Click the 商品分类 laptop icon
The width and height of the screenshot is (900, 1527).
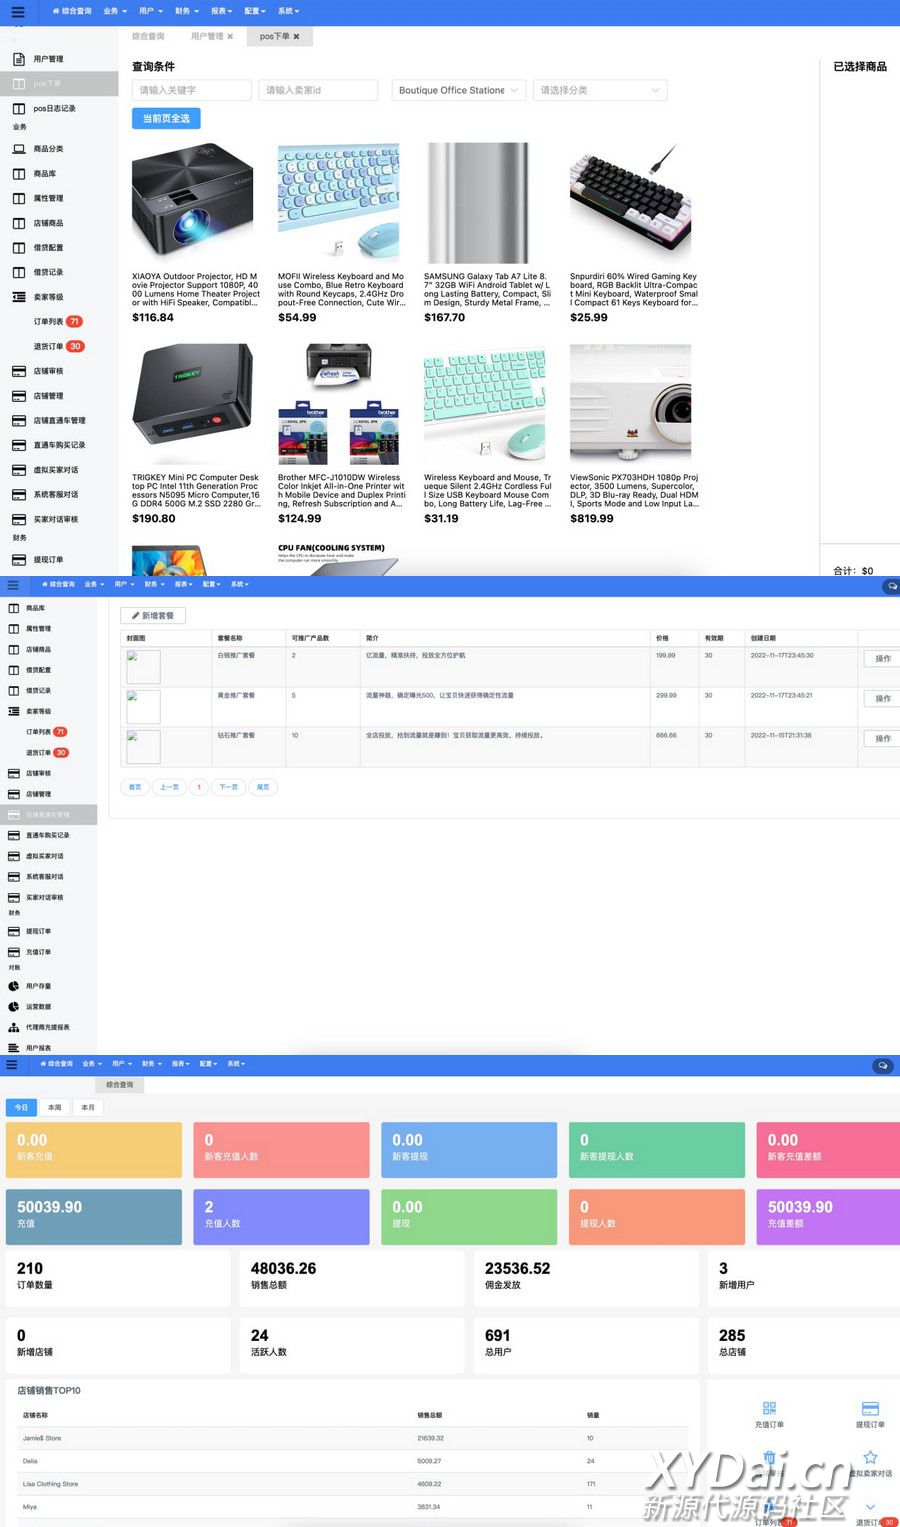tap(19, 149)
